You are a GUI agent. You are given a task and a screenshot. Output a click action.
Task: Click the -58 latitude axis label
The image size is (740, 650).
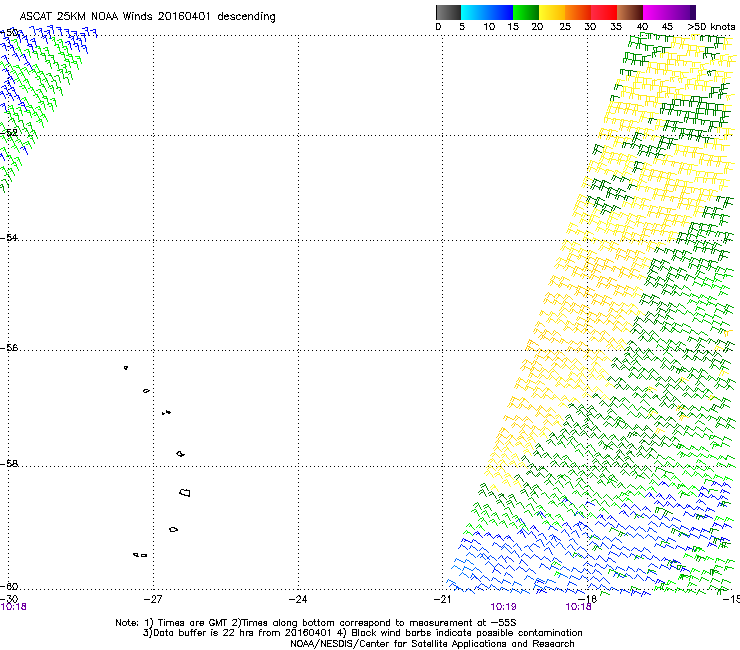click(9, 464)
